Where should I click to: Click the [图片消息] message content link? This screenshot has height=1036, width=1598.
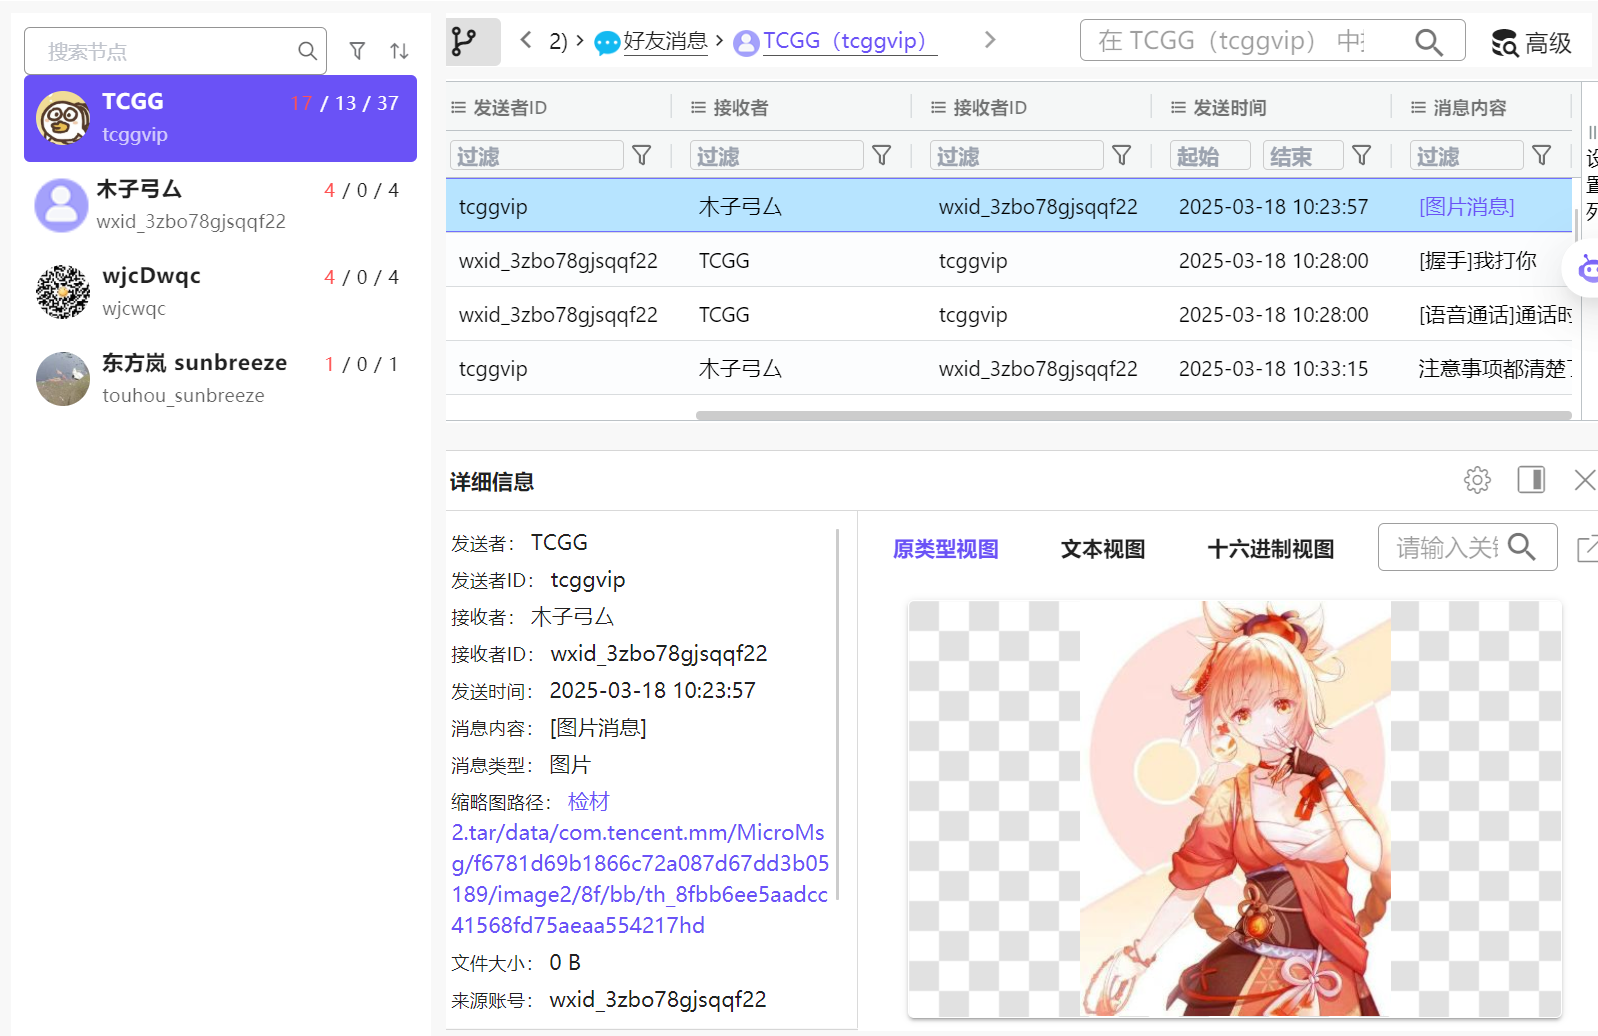[x=1467, y=207]
